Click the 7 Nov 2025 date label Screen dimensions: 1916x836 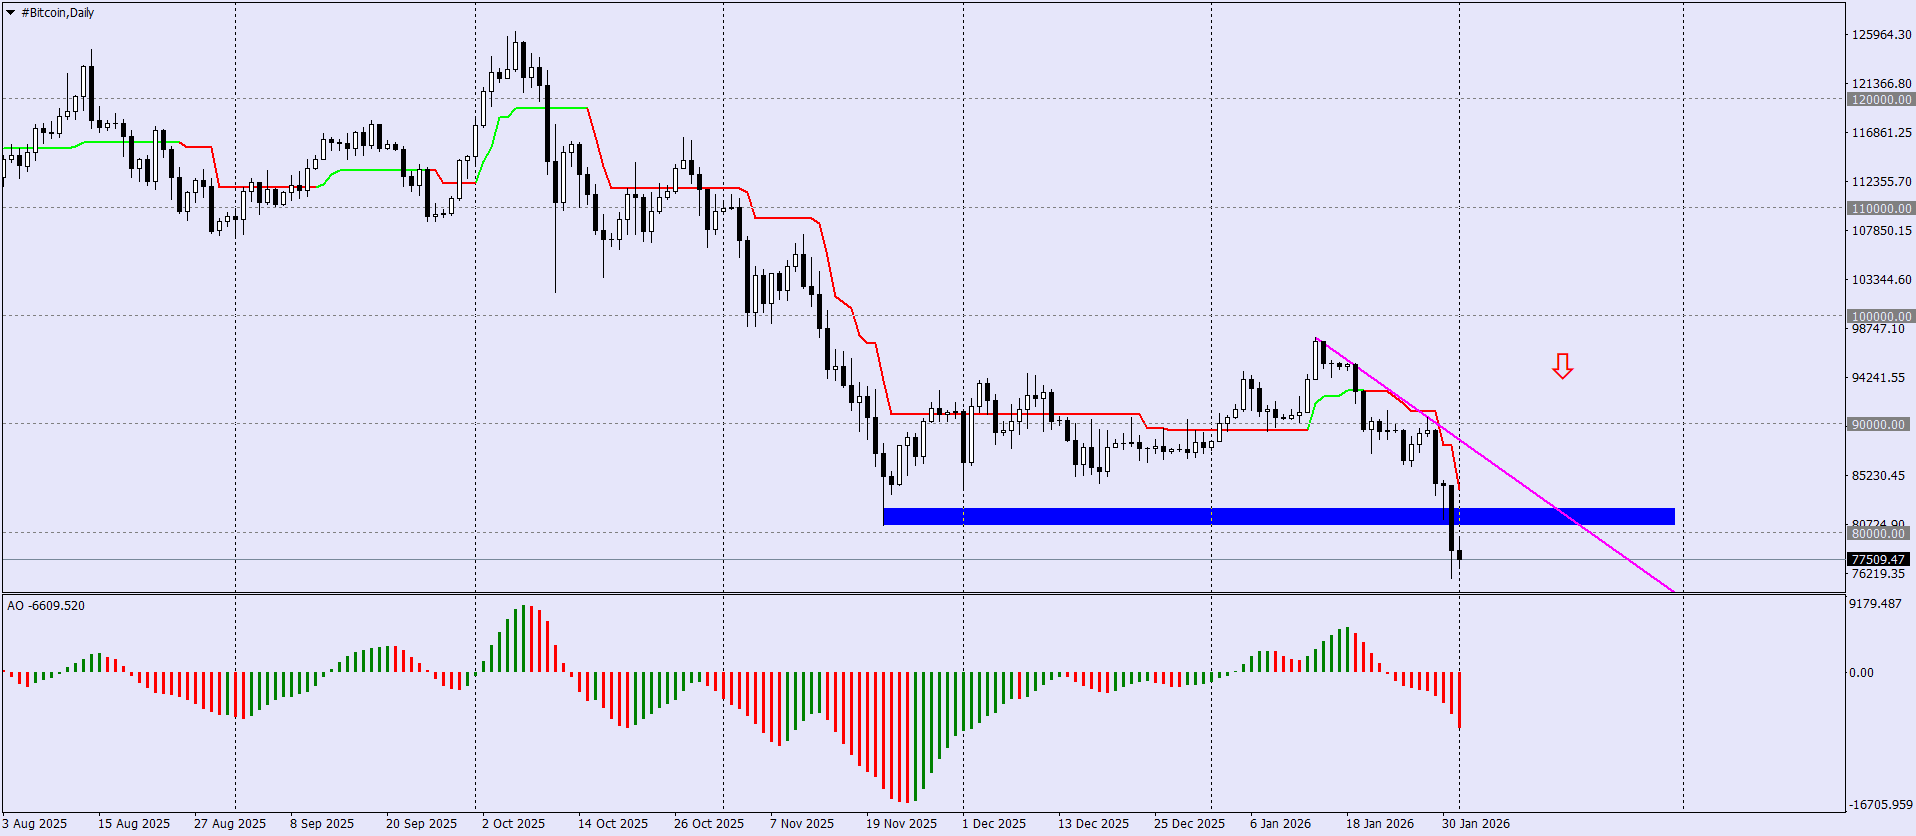click(802, 824)
